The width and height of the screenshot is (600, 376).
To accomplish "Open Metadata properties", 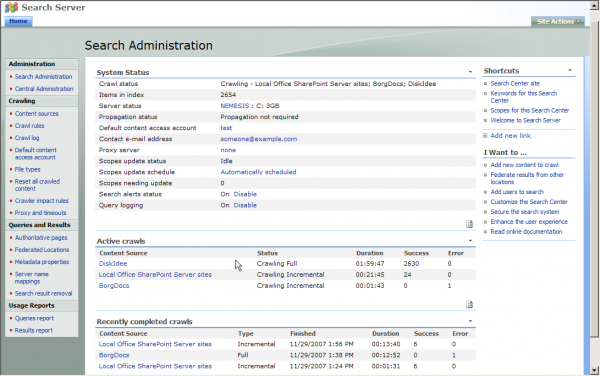I will [x=42, y=262].
